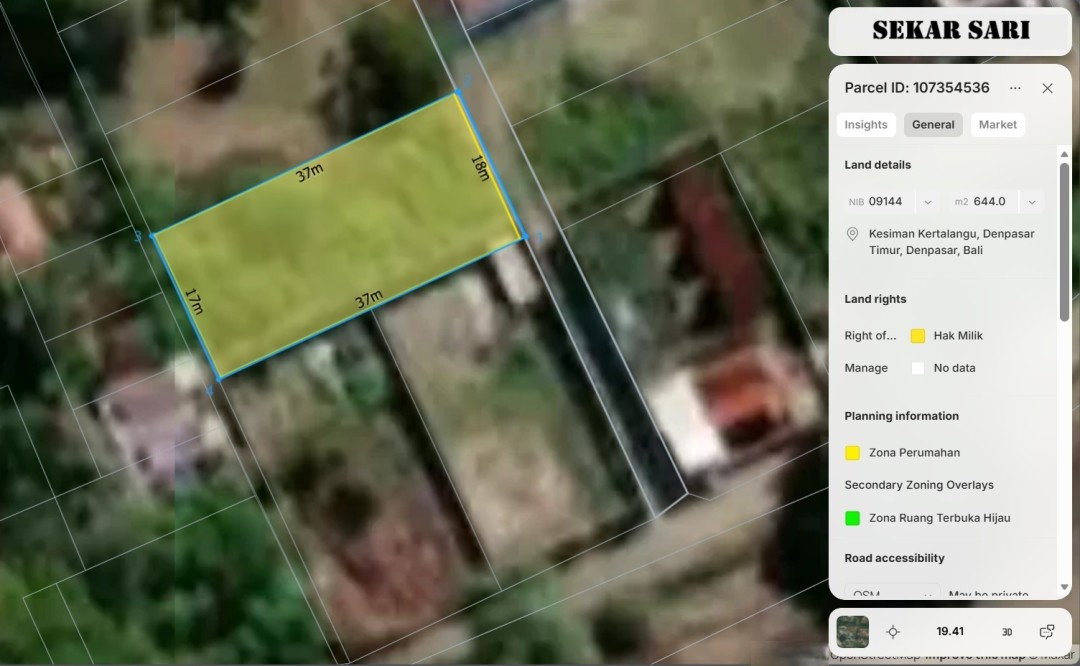
Task: Click the yellow Hak Milik swatch
Action: [918, 336]
